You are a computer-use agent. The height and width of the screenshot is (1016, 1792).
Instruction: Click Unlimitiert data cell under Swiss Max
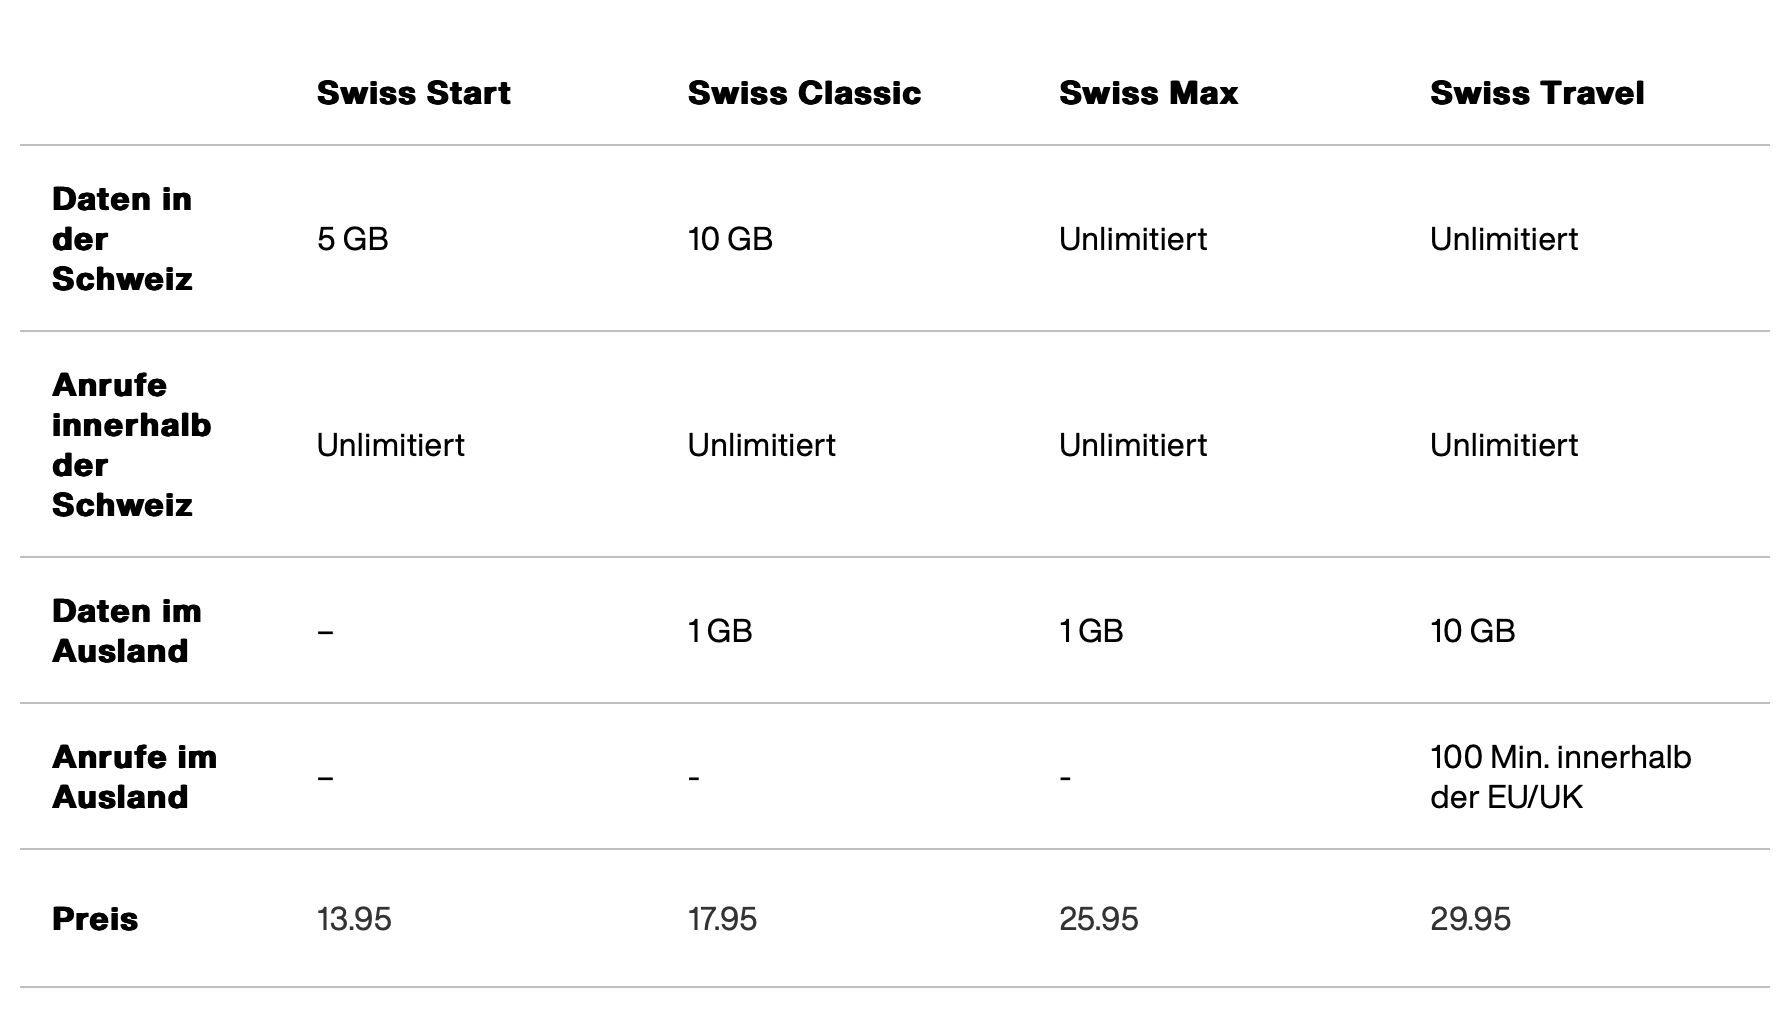[1133, 239]
